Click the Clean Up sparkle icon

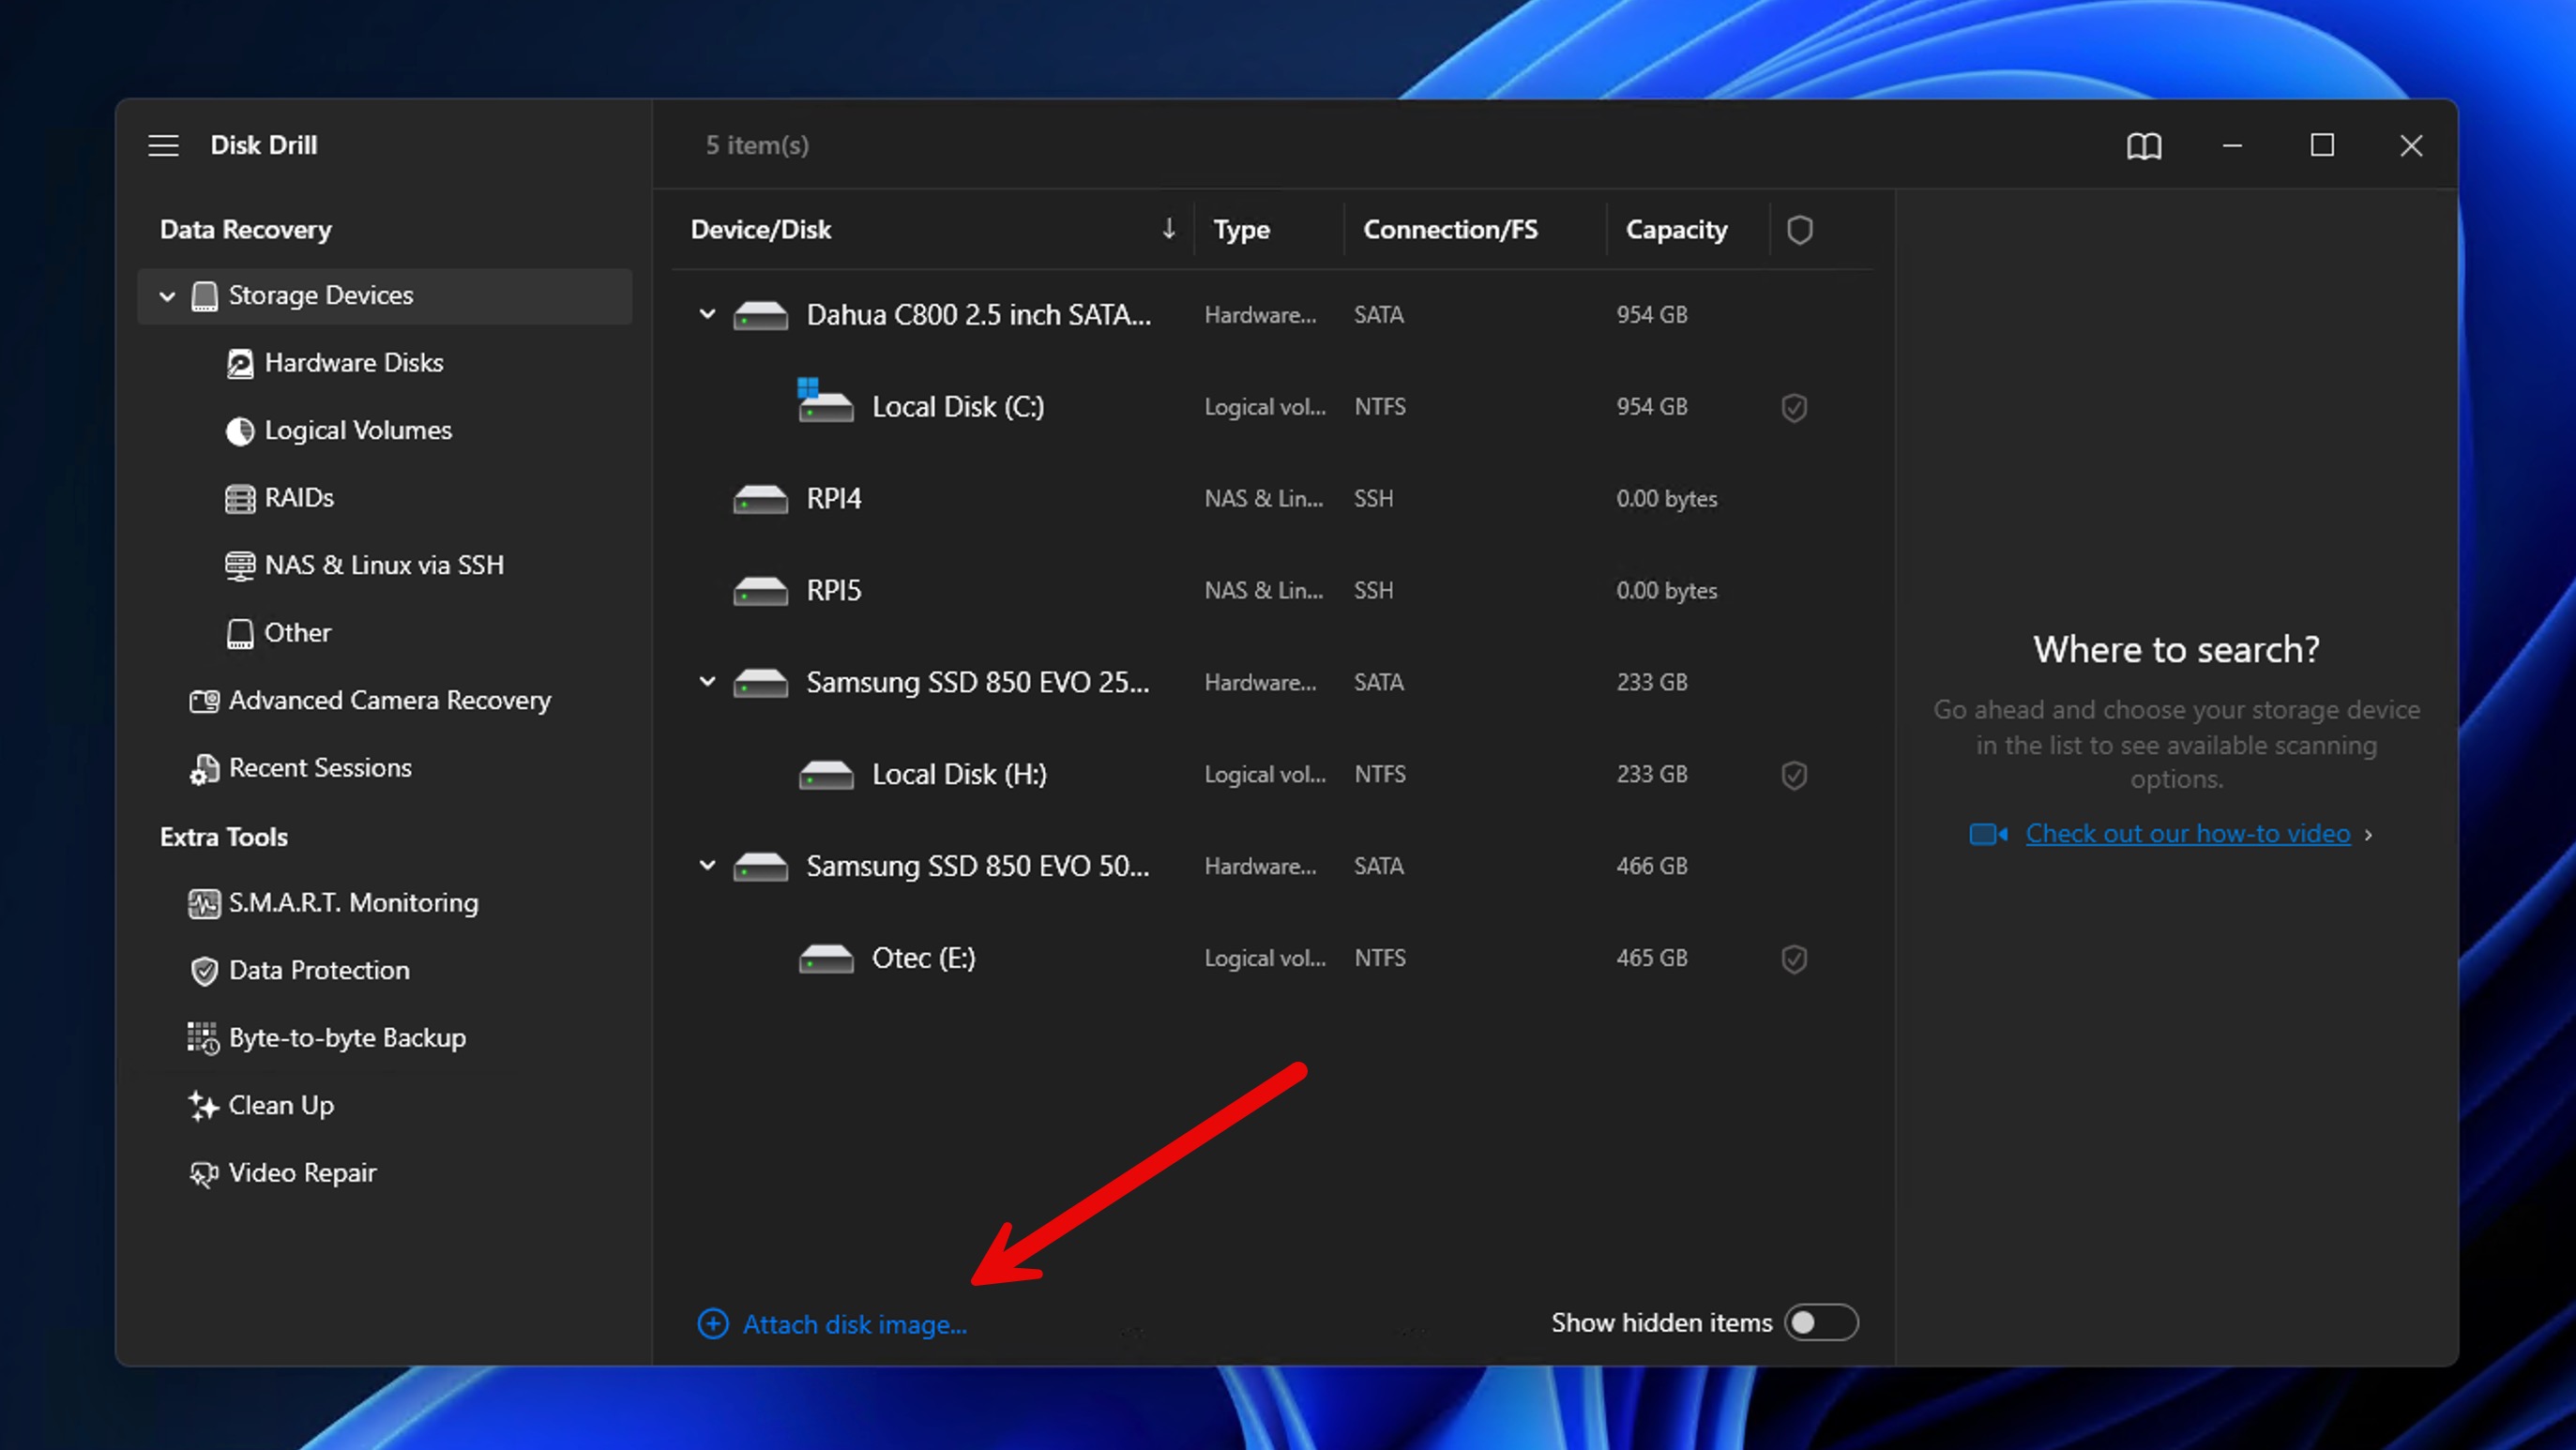coord(203,1106)
